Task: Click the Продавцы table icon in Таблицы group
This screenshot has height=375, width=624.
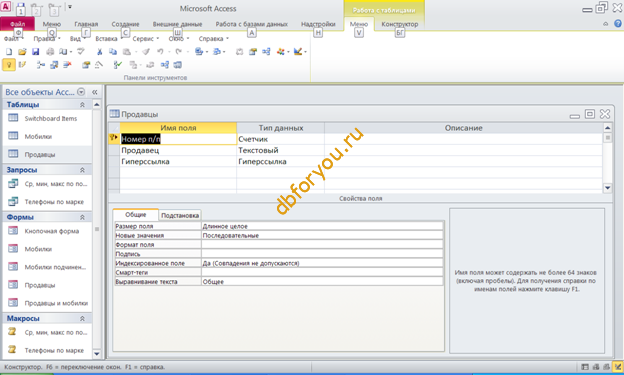Action: (x=13, y=154)
